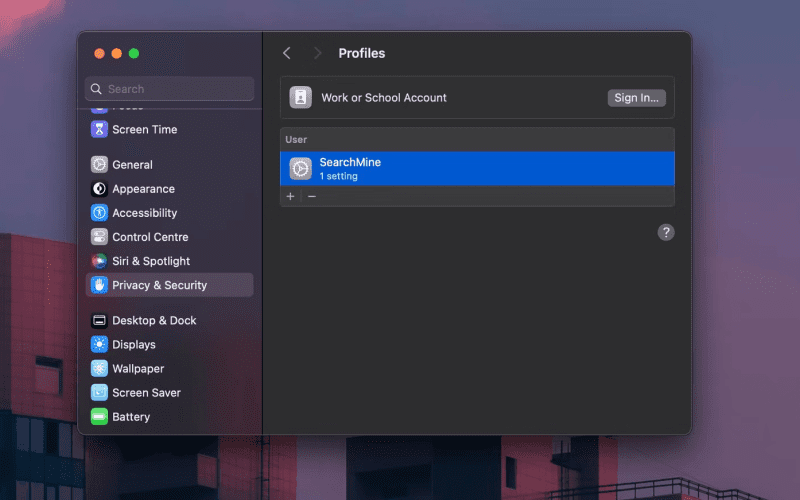Open help with question mark button
This screenshot has height=500, width=800.
tap(666, 233)
